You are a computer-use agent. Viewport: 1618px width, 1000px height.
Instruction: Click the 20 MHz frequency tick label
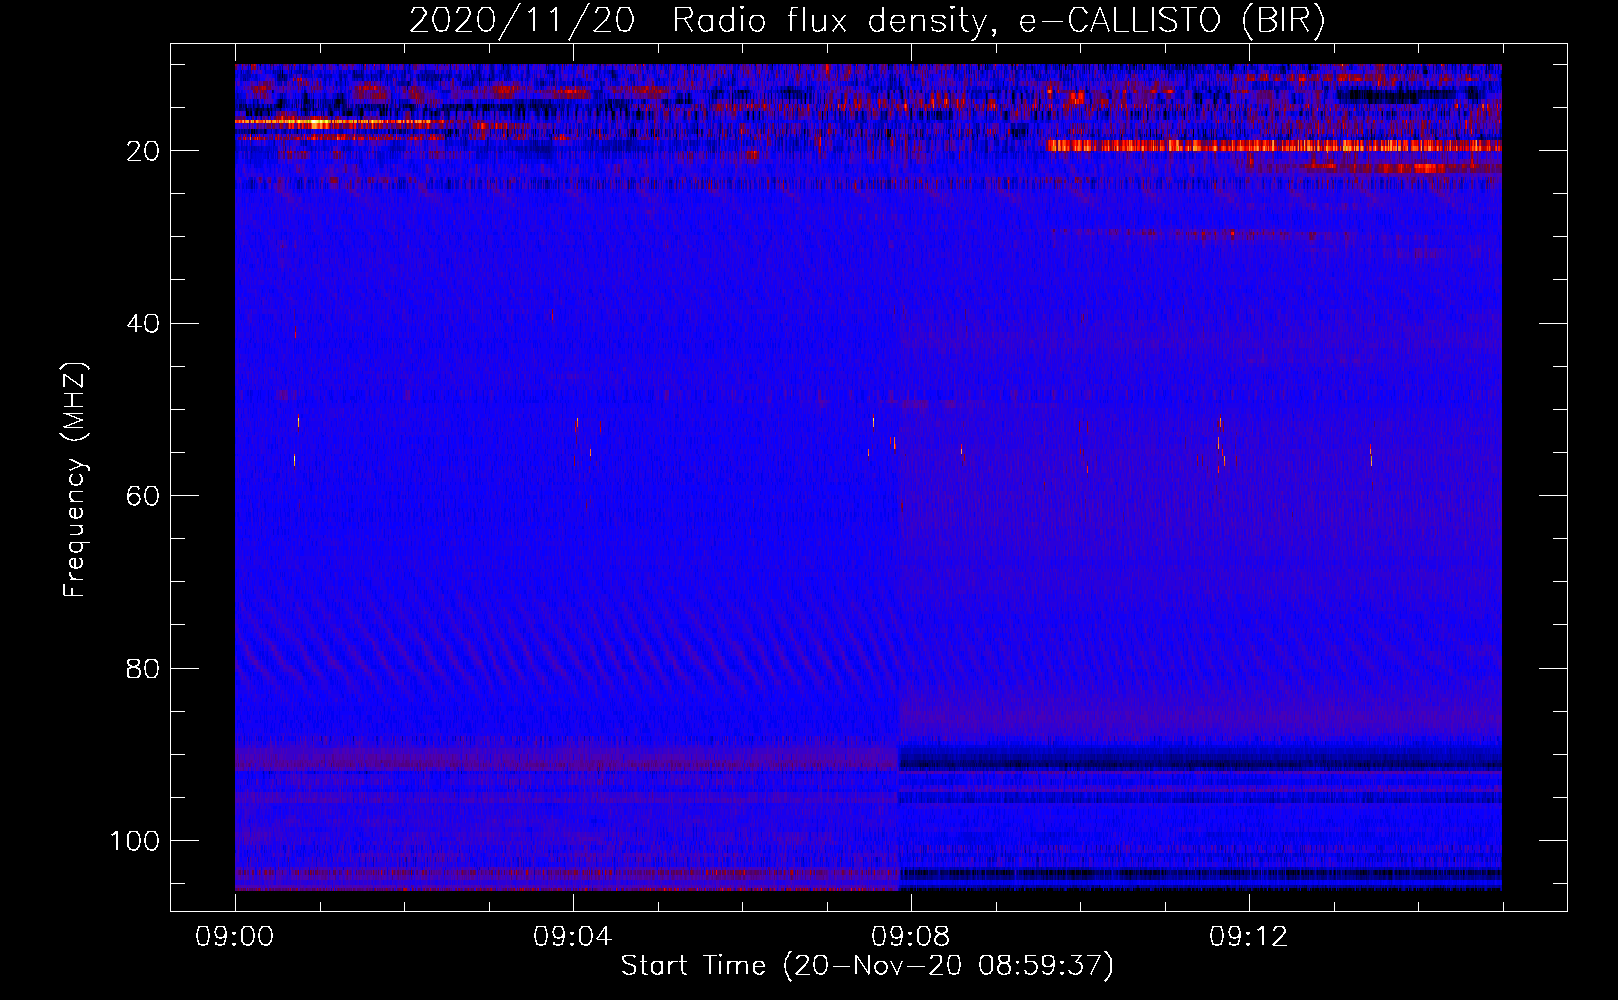pyautogui.click(x=144, y=151)
